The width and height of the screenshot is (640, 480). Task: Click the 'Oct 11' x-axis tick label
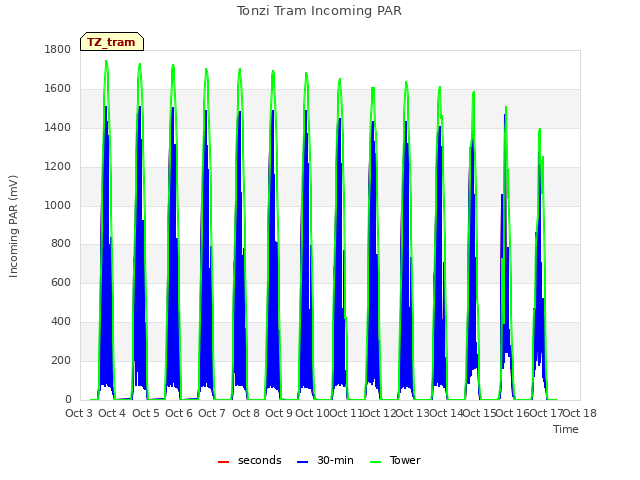point(346,413)
